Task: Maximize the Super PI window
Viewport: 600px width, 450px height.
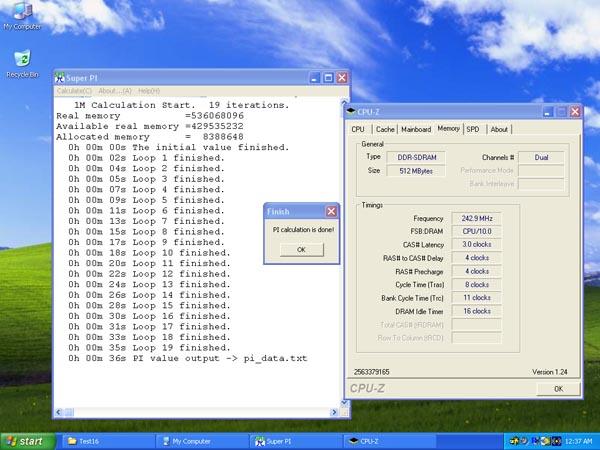Action: coord(328,78)
